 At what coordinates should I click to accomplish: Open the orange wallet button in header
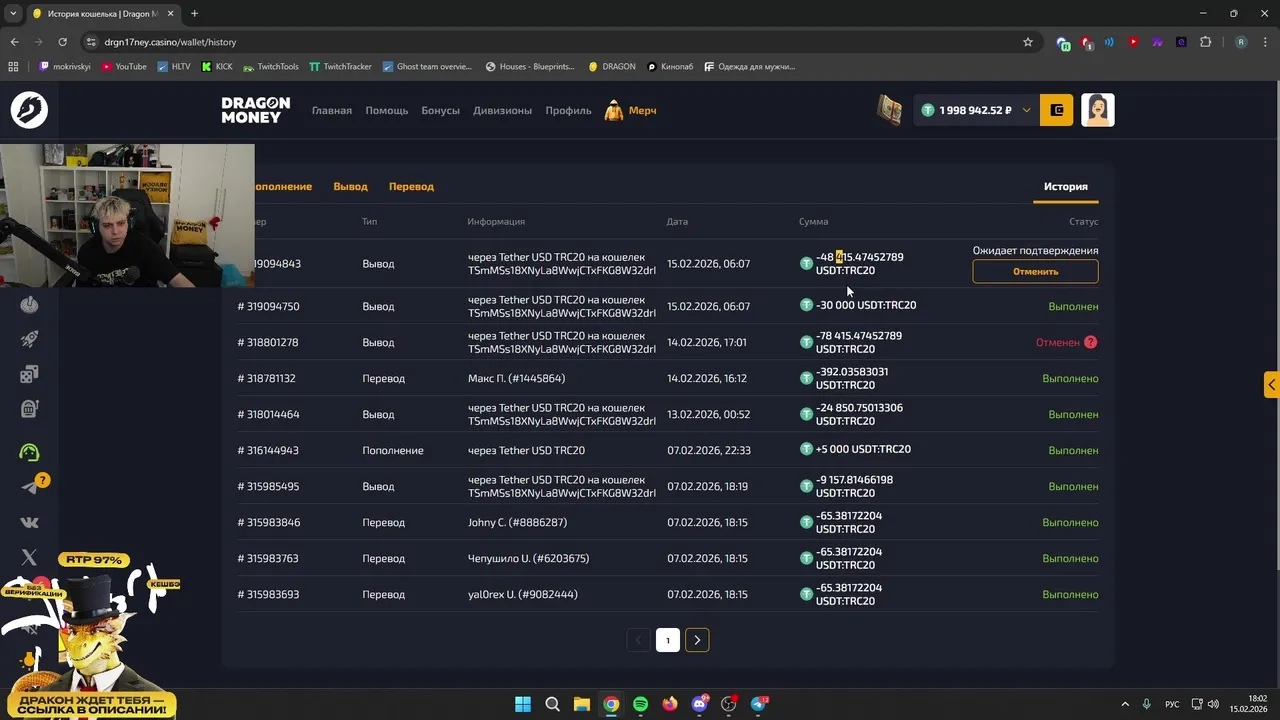click(x=1057, y=110)
